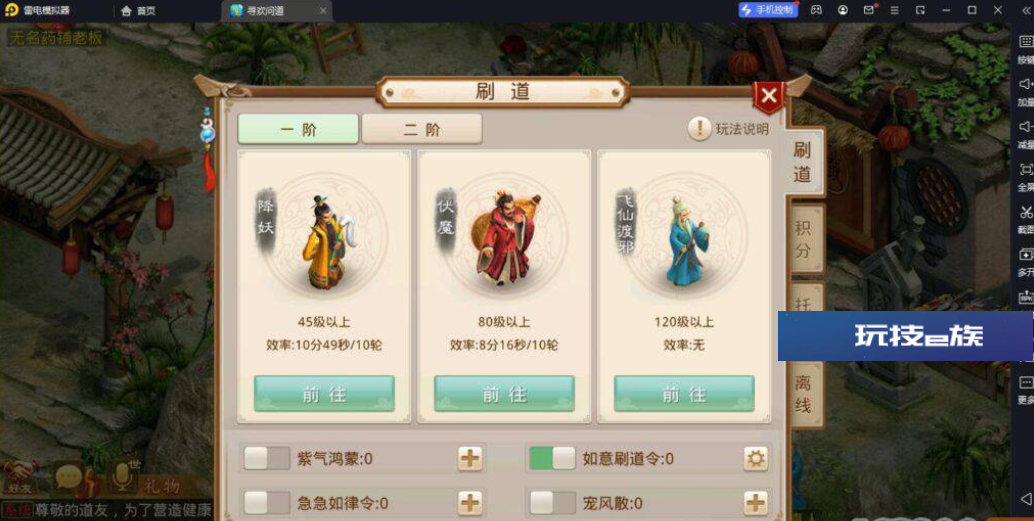Screen dimensions: 1034x521
Task: Click 前往 under 伏魔
Action: [x=504, y=394]
